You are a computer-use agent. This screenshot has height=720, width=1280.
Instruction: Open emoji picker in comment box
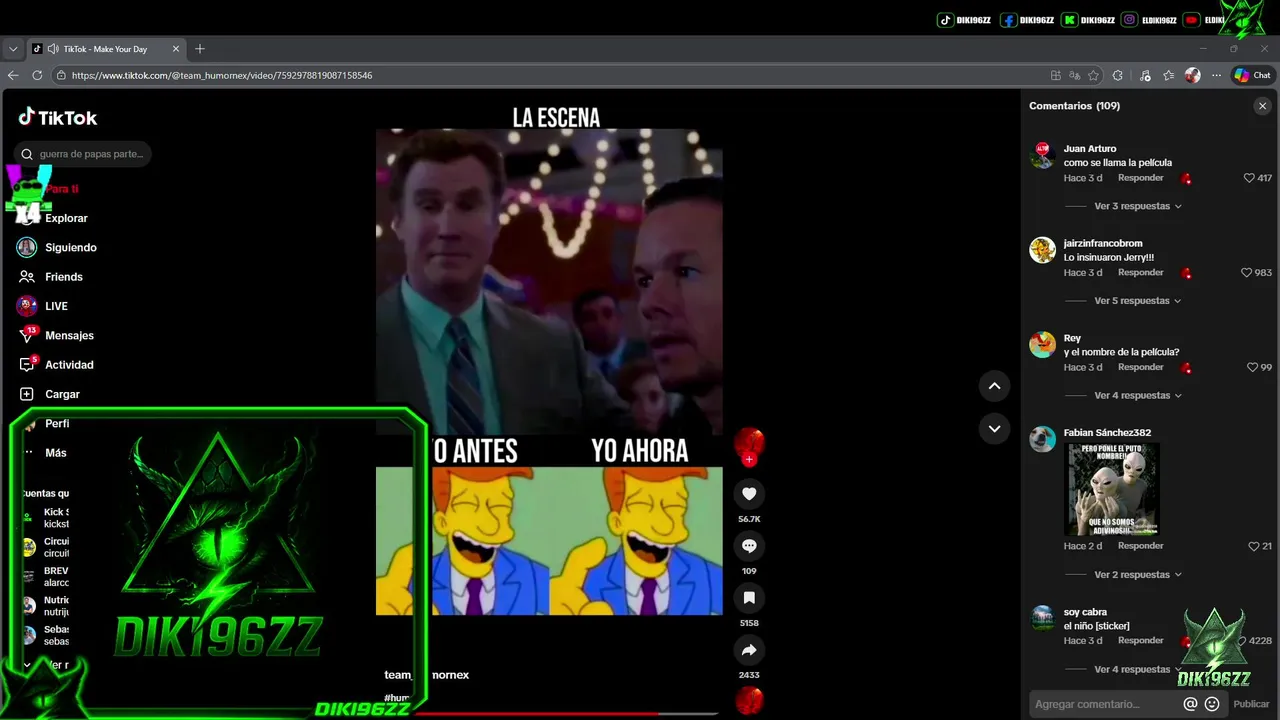click(1212, 704)
